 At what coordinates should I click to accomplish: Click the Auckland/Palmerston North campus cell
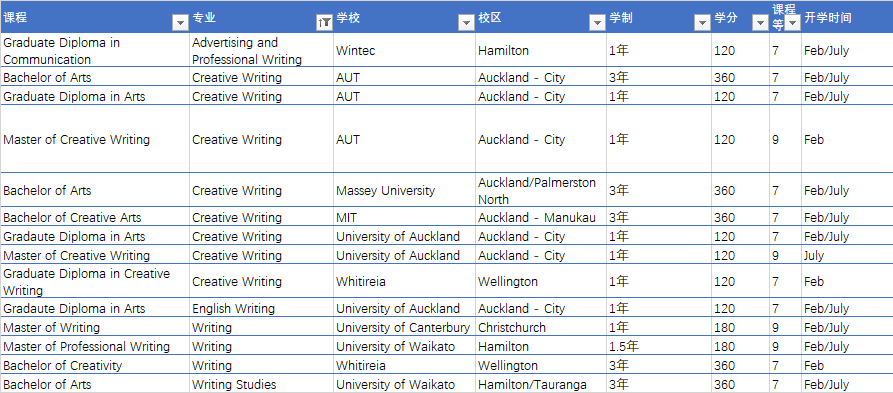(541, 191)
